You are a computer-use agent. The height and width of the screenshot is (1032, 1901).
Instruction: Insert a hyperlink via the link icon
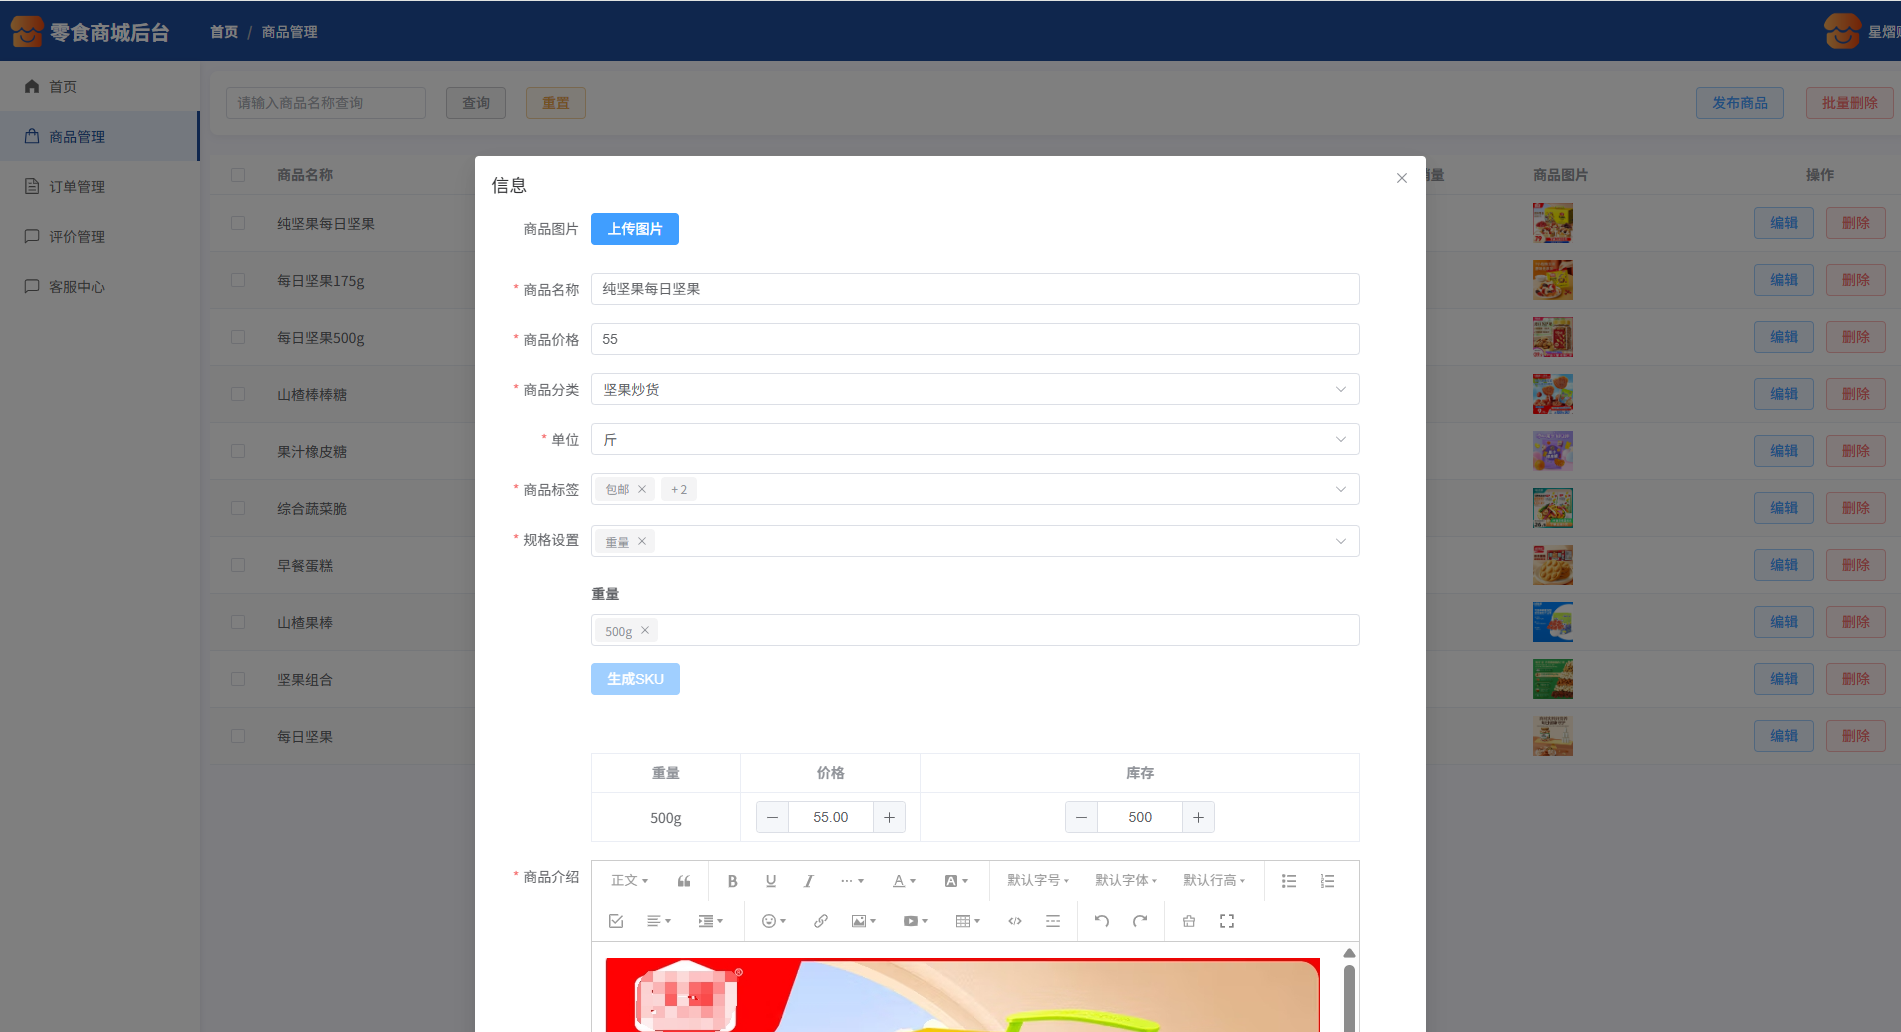click(820, 921)
